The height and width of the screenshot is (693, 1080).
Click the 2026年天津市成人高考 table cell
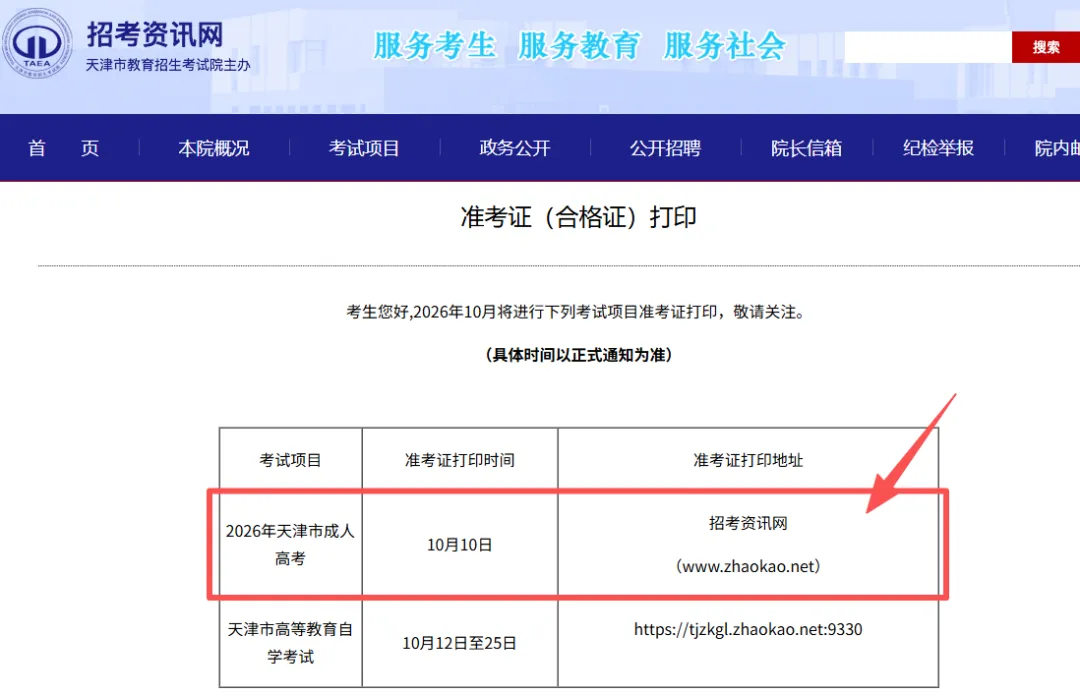[290, 544]
